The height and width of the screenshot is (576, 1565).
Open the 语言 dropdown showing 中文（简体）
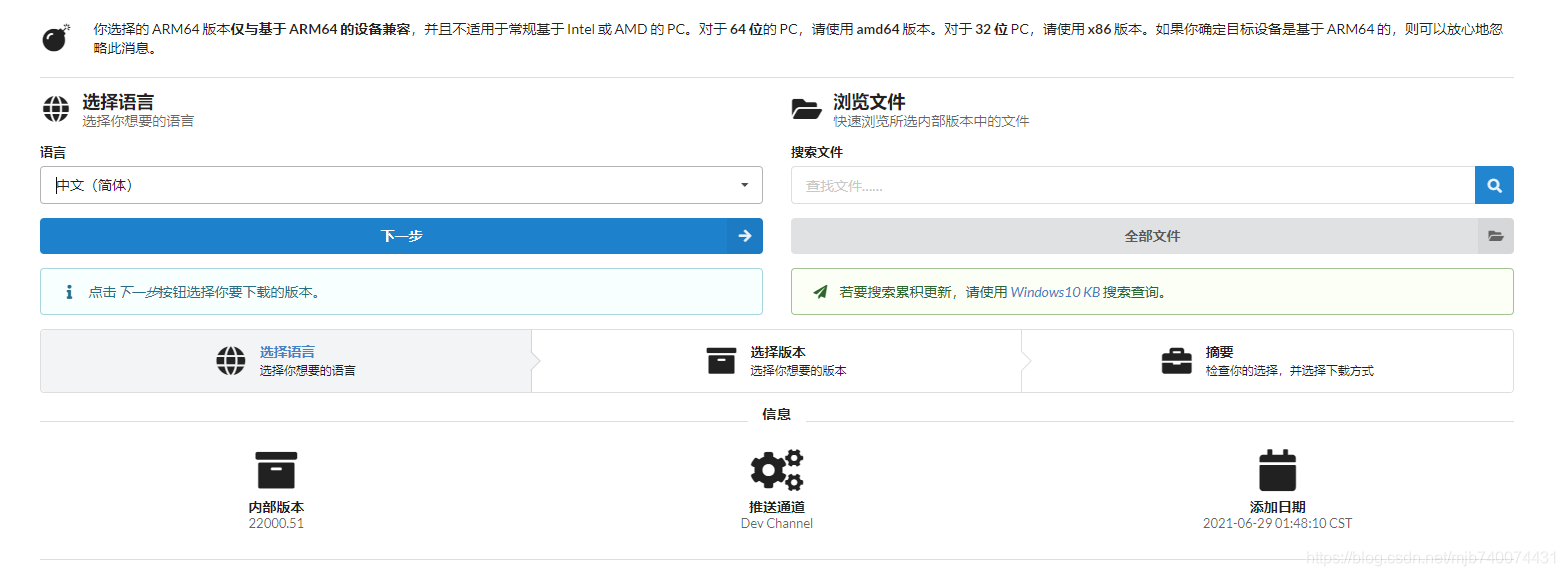click(x=401, y=185)
